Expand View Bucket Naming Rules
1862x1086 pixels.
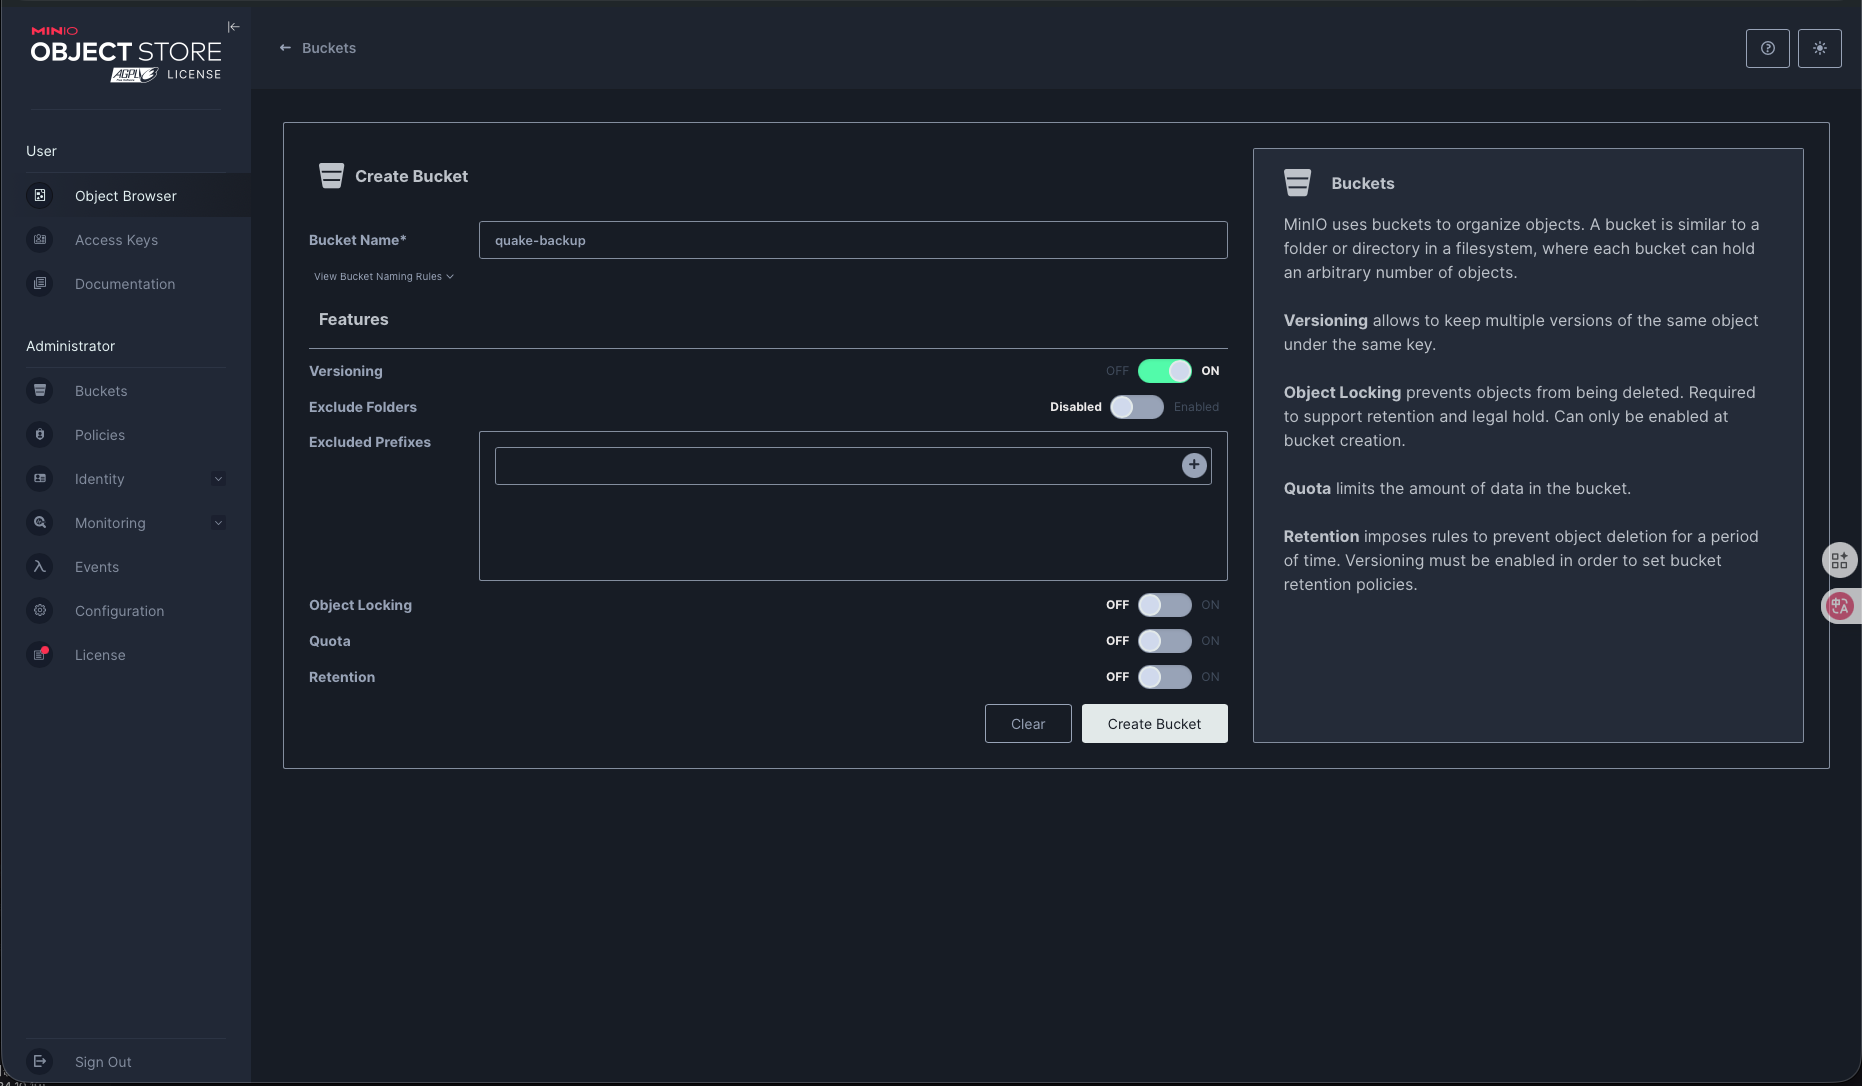pyautogui.click(x=383, y=277)
